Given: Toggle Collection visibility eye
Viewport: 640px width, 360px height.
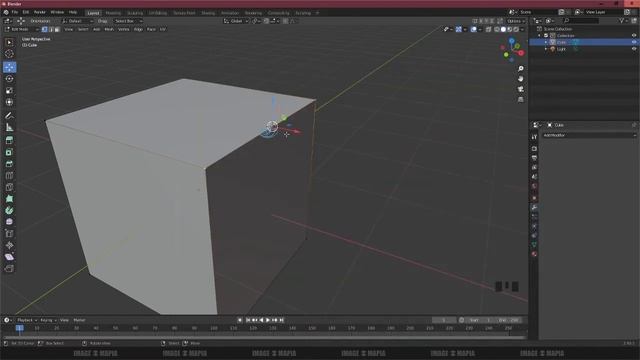Looking at the screenshot, I should point(634,36).
